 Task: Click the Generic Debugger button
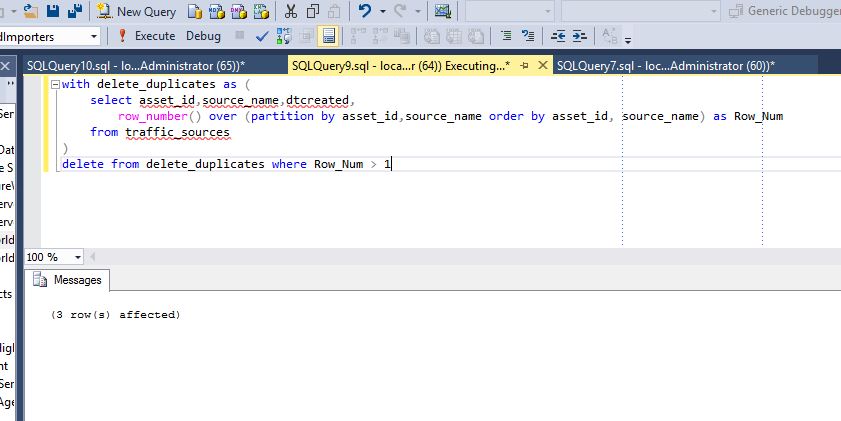pos(784,11)
